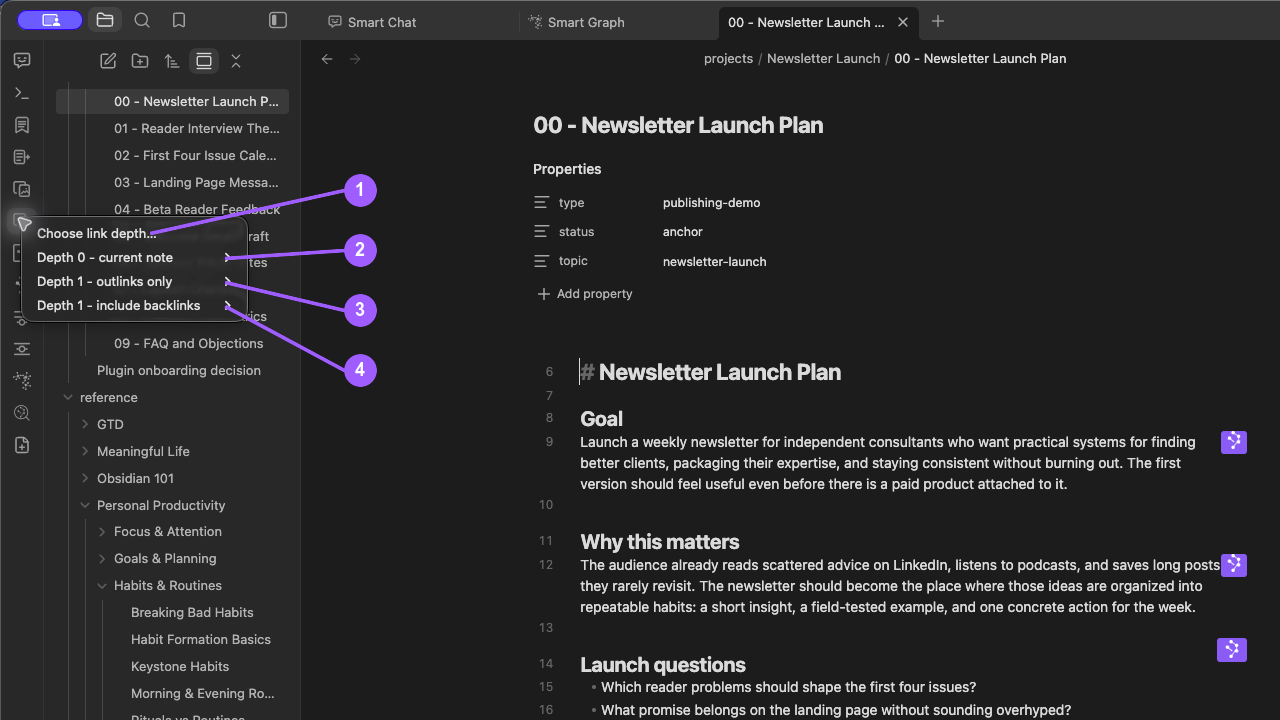
Task: Click projects in the breadcrumb
Action: tap(728, 59)
